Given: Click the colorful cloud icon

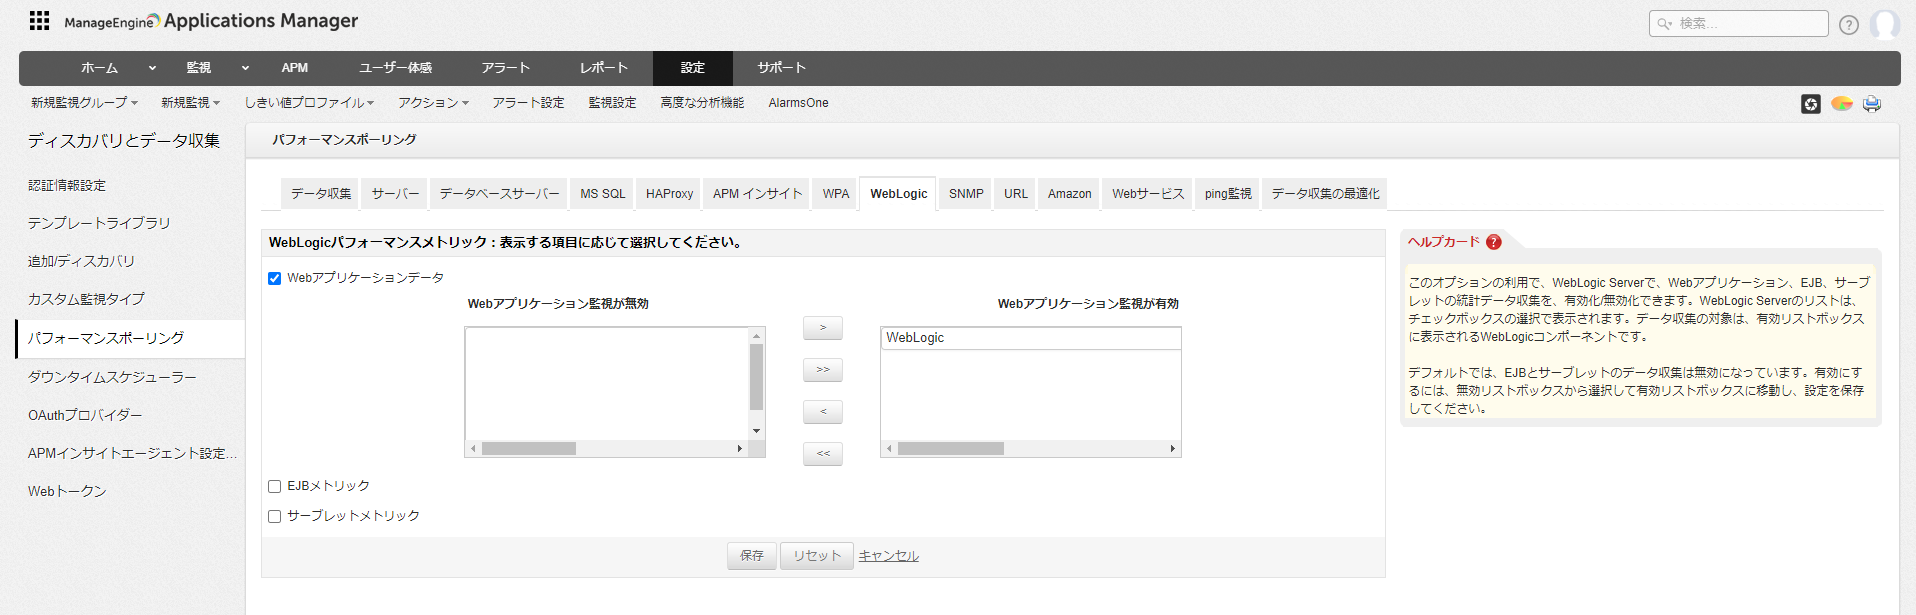Looking at the screenshot, I should point(1842,104).
